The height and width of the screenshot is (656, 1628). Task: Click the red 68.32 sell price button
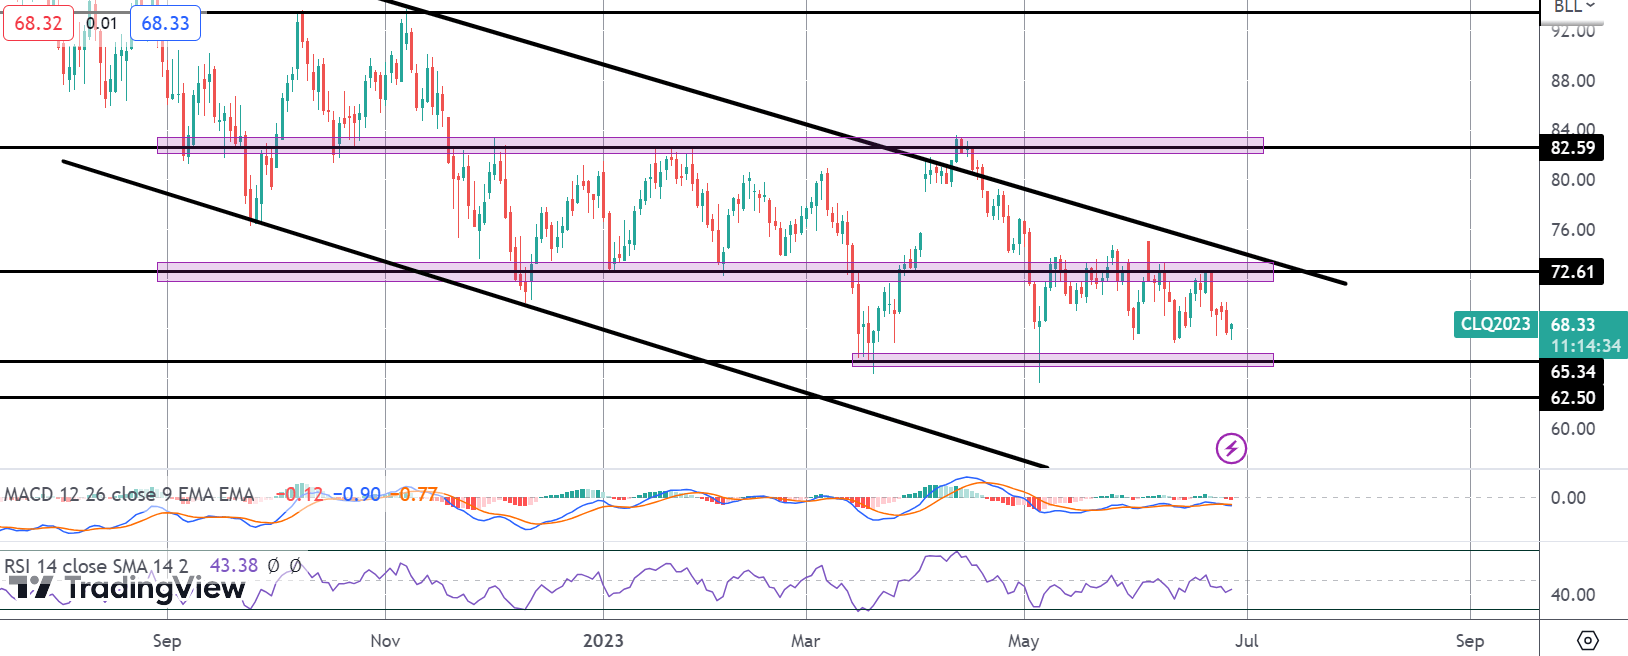[x=39, y=23]
